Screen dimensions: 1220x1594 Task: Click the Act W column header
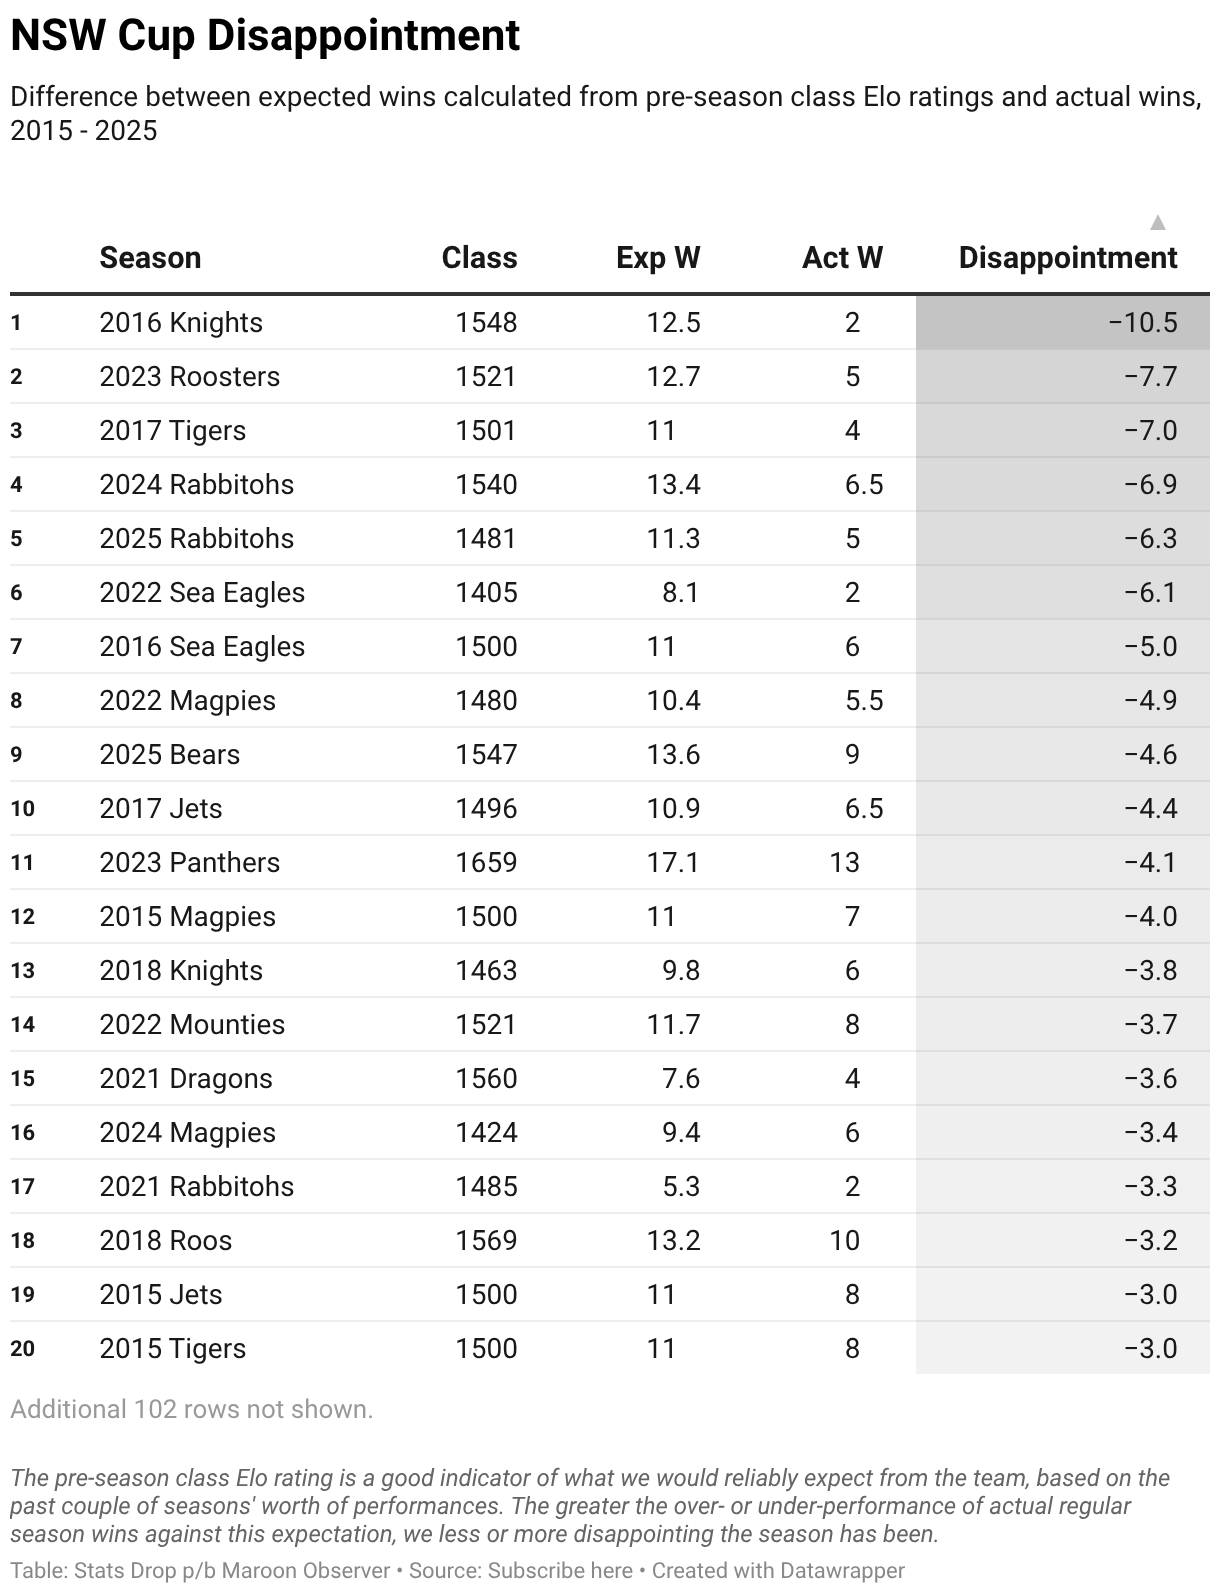(842, 258)
